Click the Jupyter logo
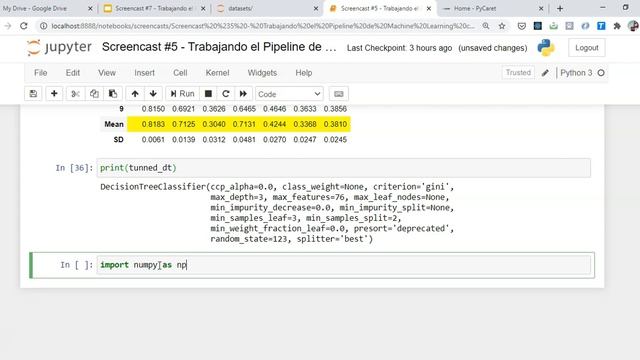The image size is (640, 360). pyautogui.click(x=59, y=47)
